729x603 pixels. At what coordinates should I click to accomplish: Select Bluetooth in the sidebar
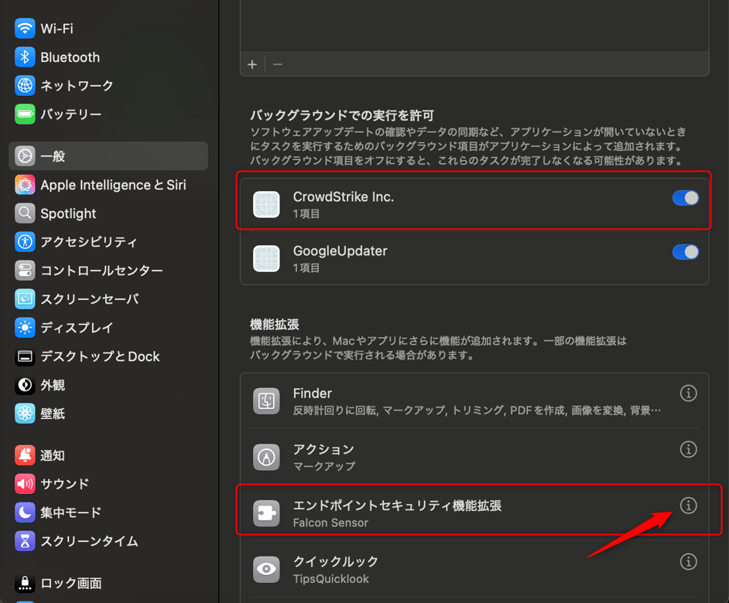108,57
